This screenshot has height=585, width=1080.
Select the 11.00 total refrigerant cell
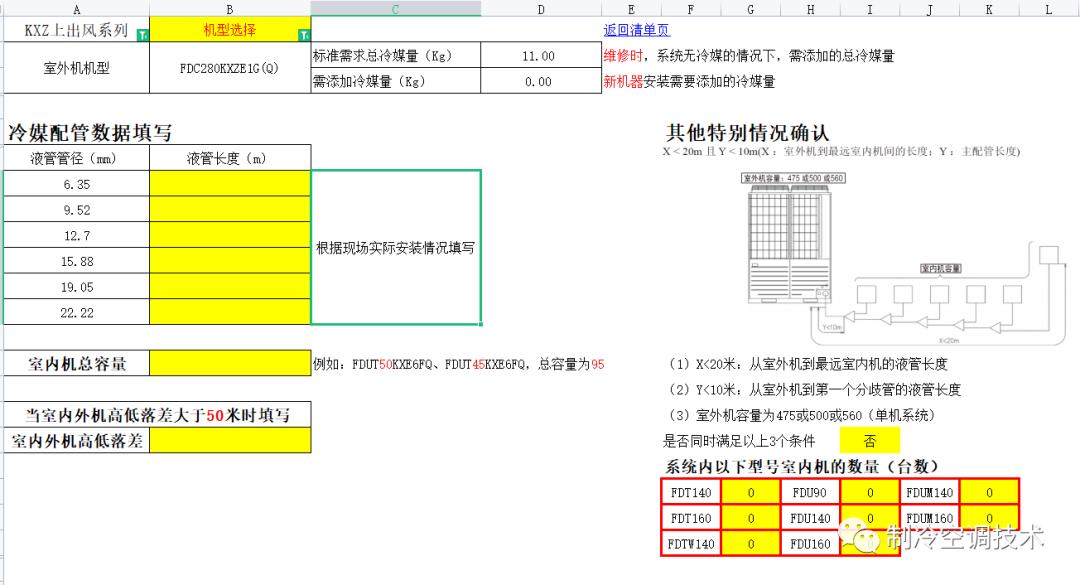click(x=541, y=56)
